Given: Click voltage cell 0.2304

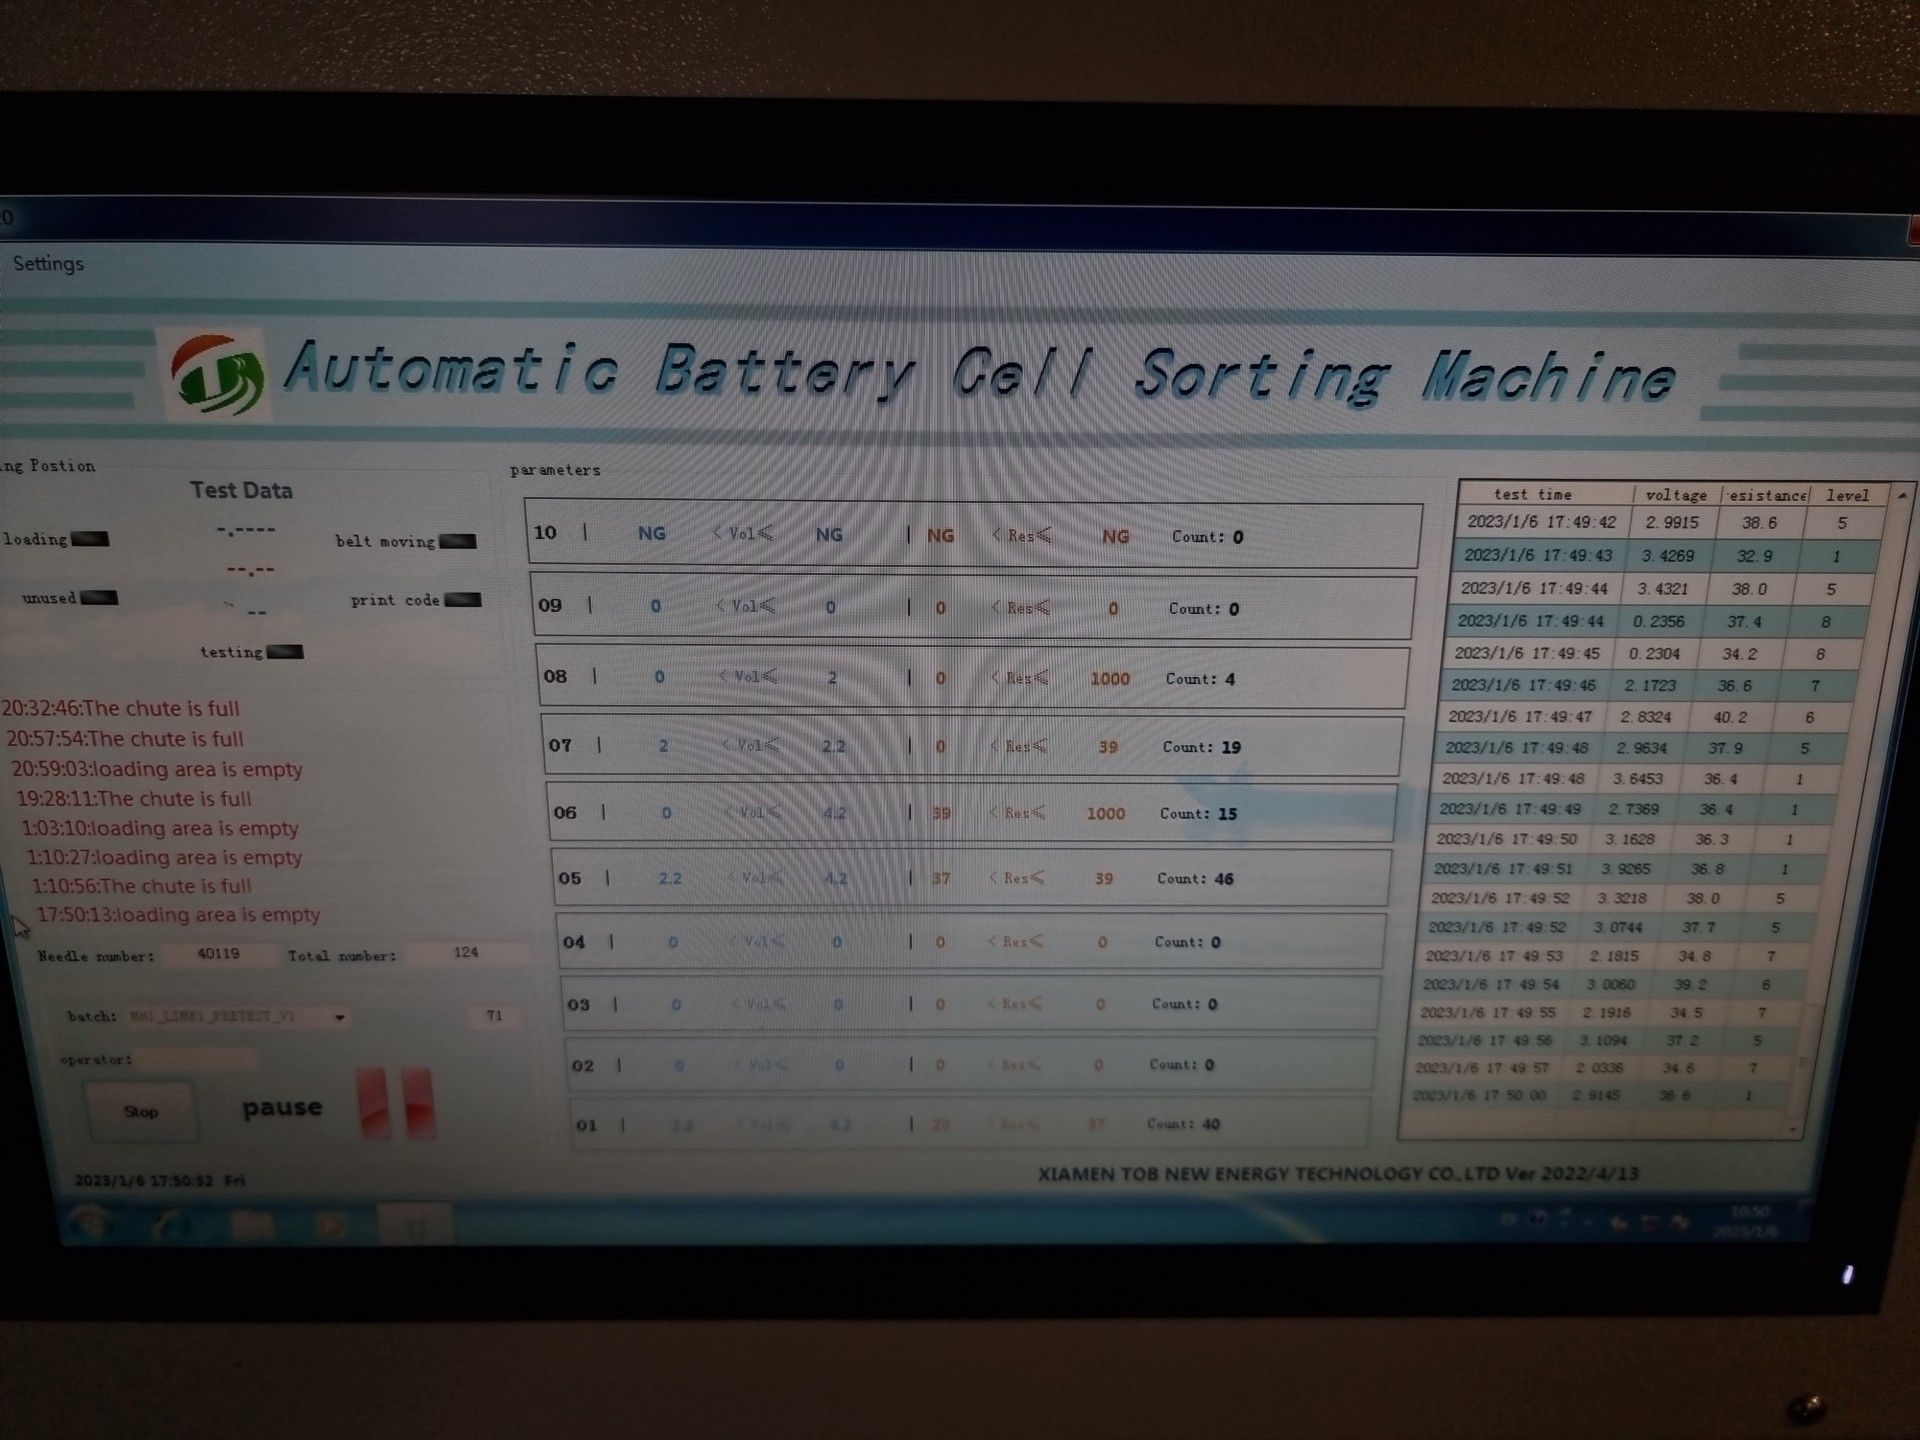Looking at the screenshot, I should (1655, 653).
